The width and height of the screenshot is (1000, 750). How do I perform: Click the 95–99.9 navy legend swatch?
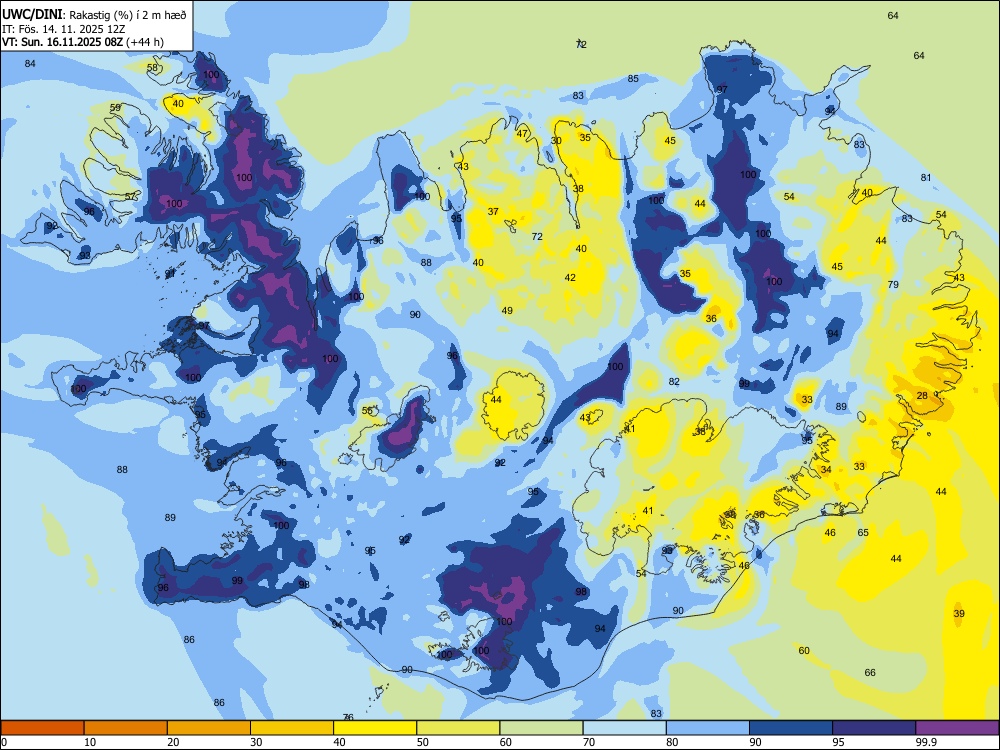(874, 728)
